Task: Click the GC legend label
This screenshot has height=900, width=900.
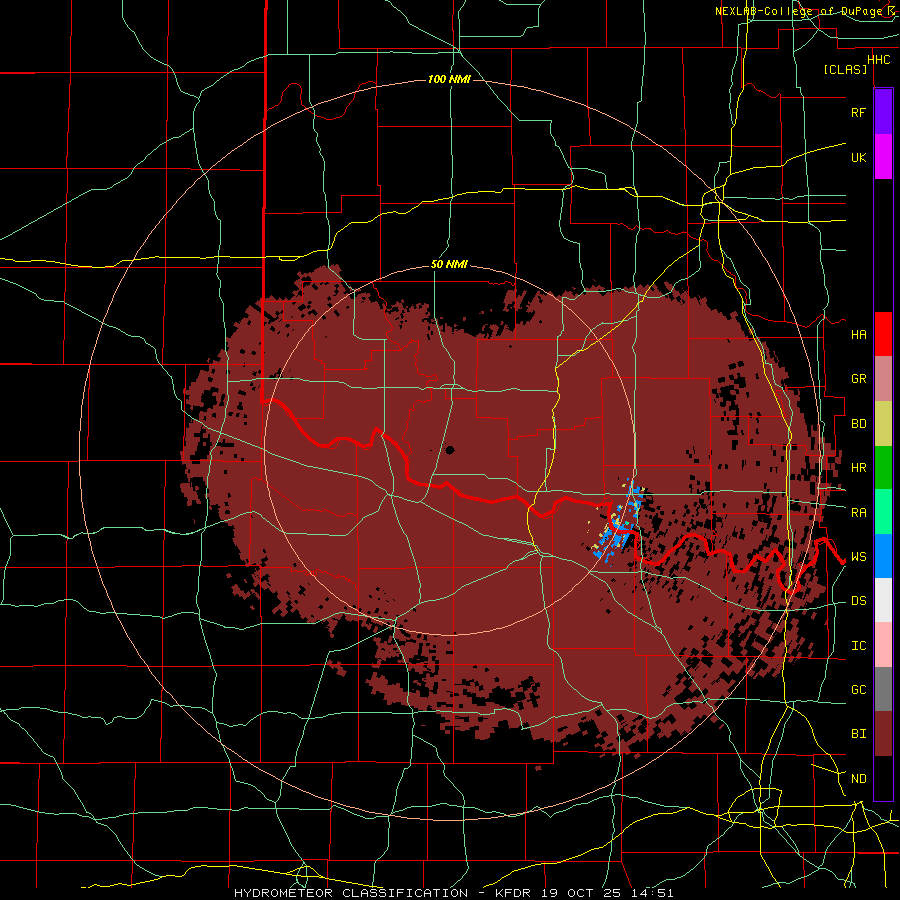Action: click(858, 690)
